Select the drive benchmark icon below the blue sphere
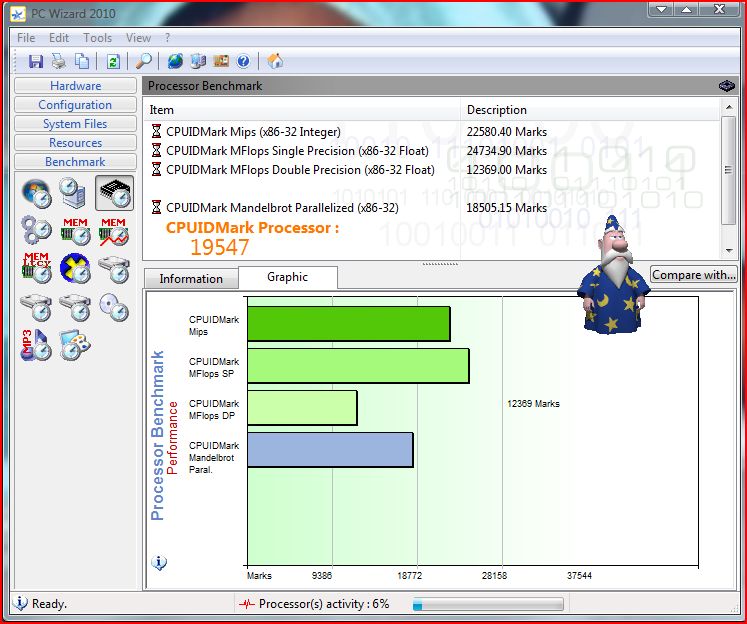This screenshot has width=747, height=624. tap(75, 307)
